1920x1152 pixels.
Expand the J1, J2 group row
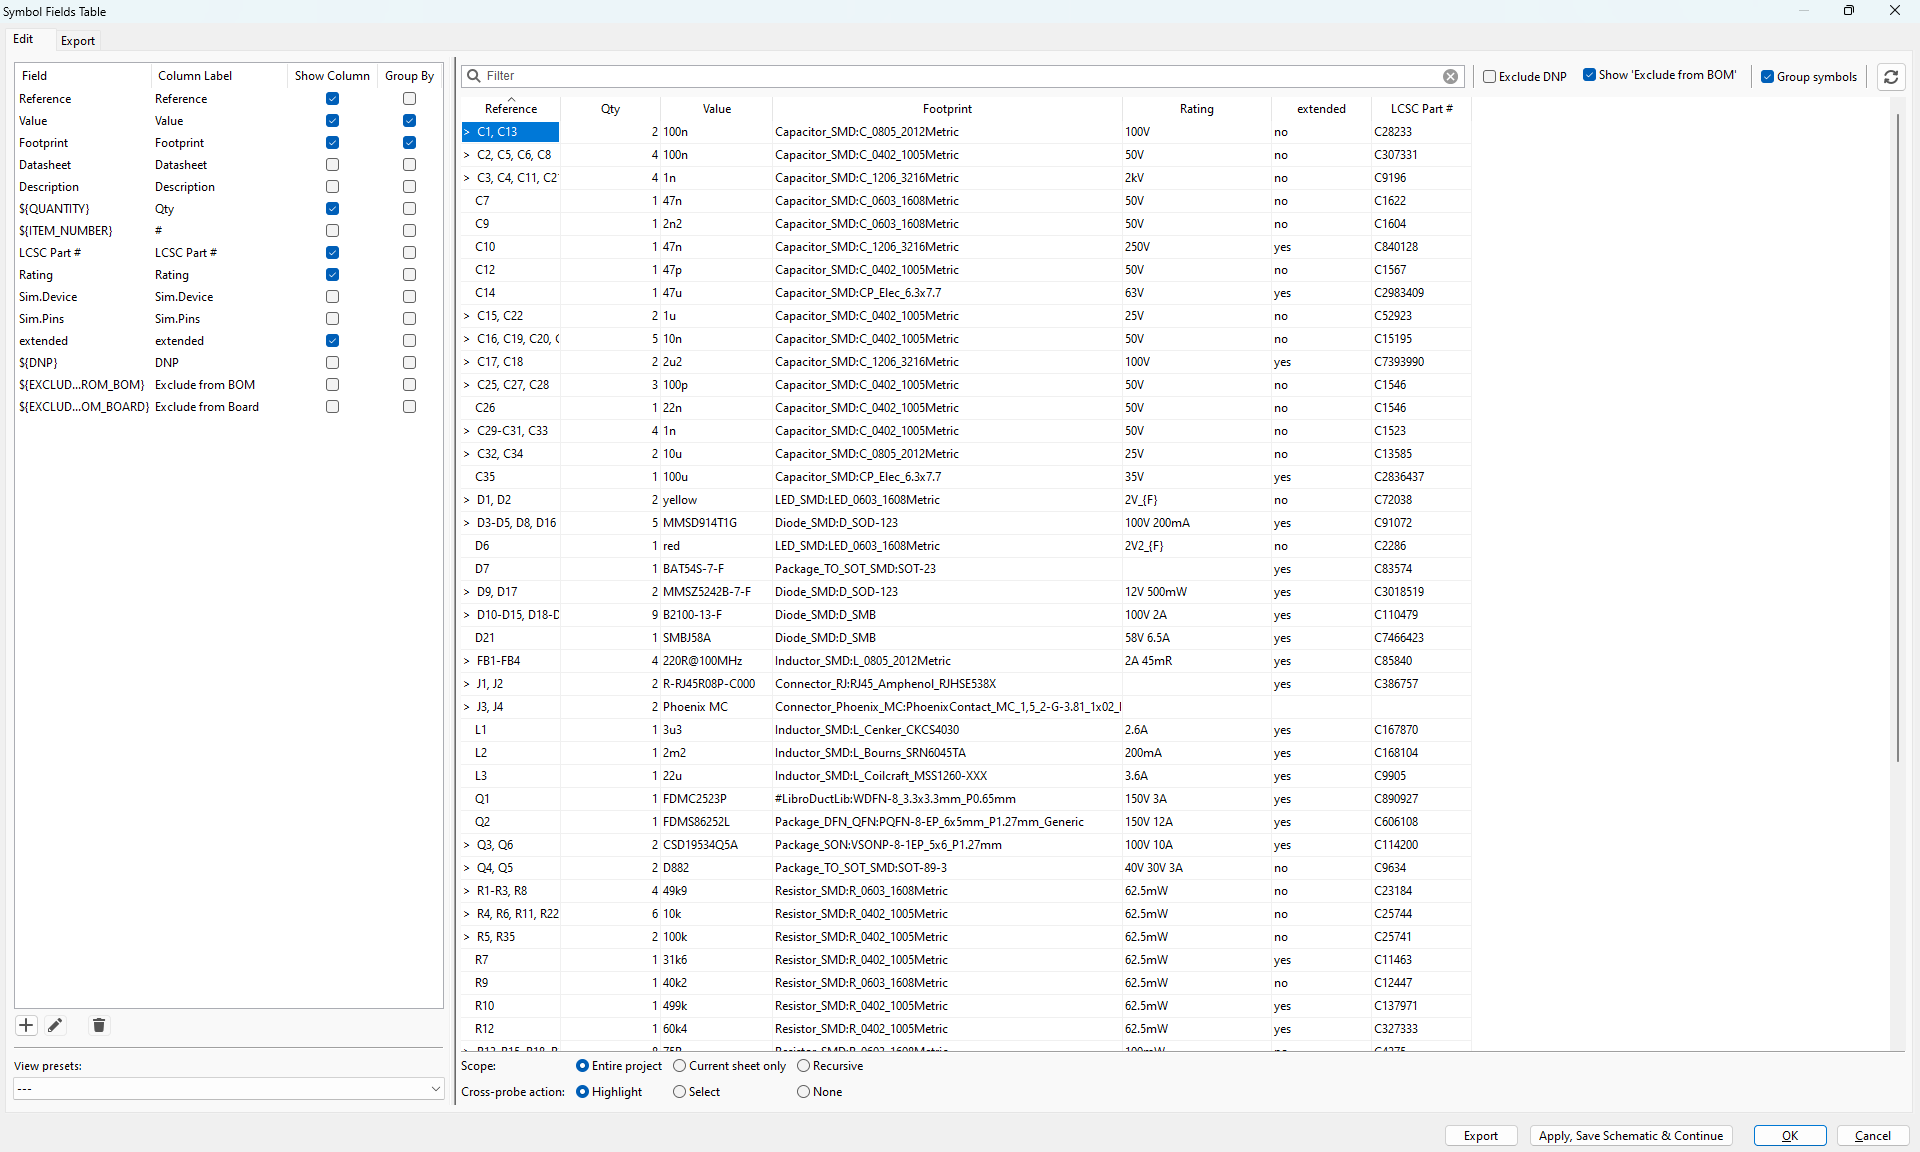466,684
